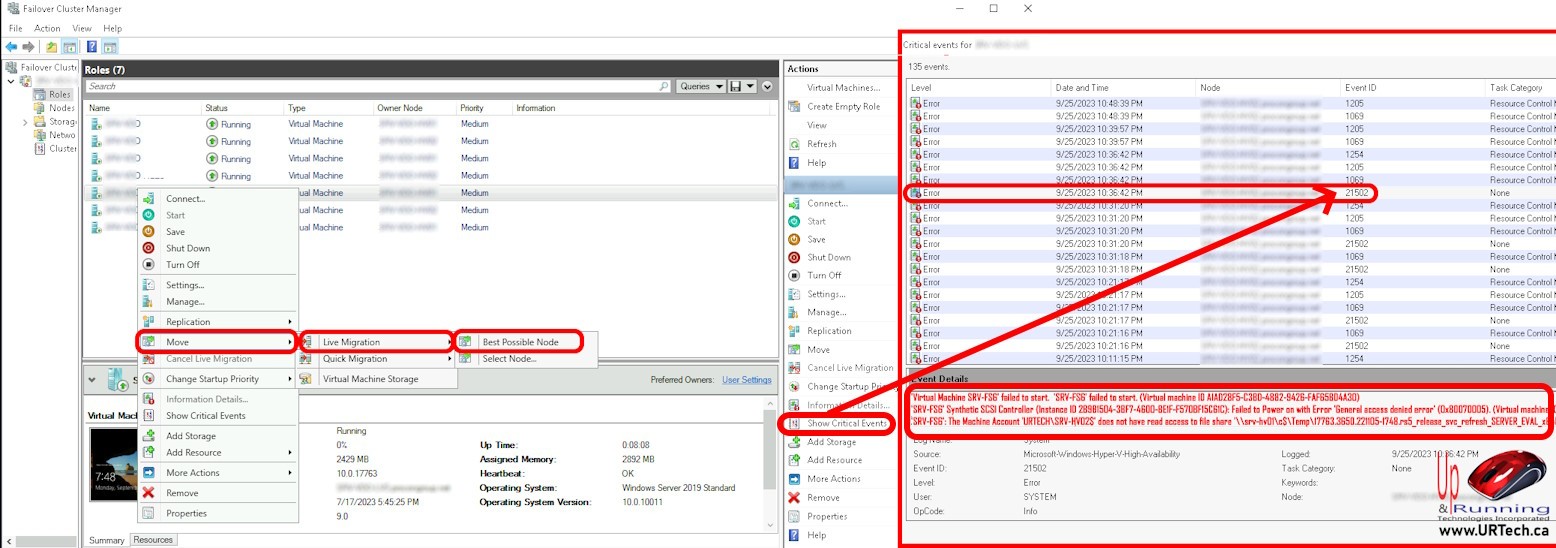Click the Refresh icon in Actions pane
The width and height of the screenshot is (1556, 548).
[x=793, y=144]
